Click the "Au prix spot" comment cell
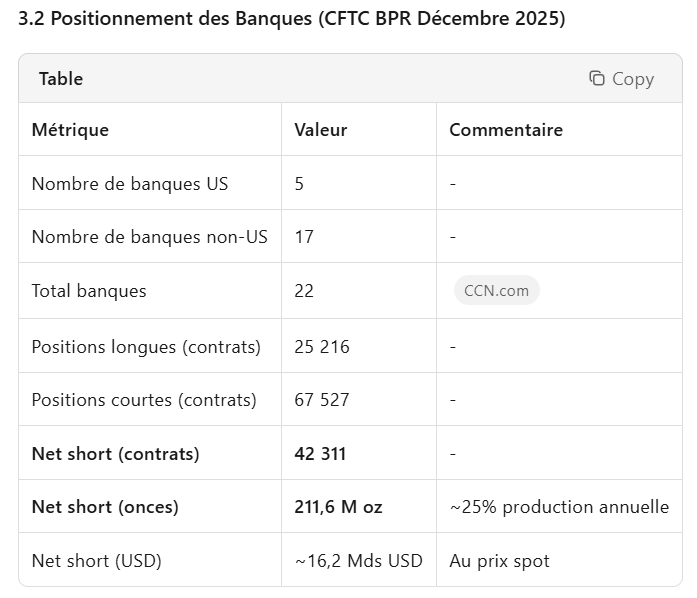This screenshot has width=697, height=598. point(499,561)
